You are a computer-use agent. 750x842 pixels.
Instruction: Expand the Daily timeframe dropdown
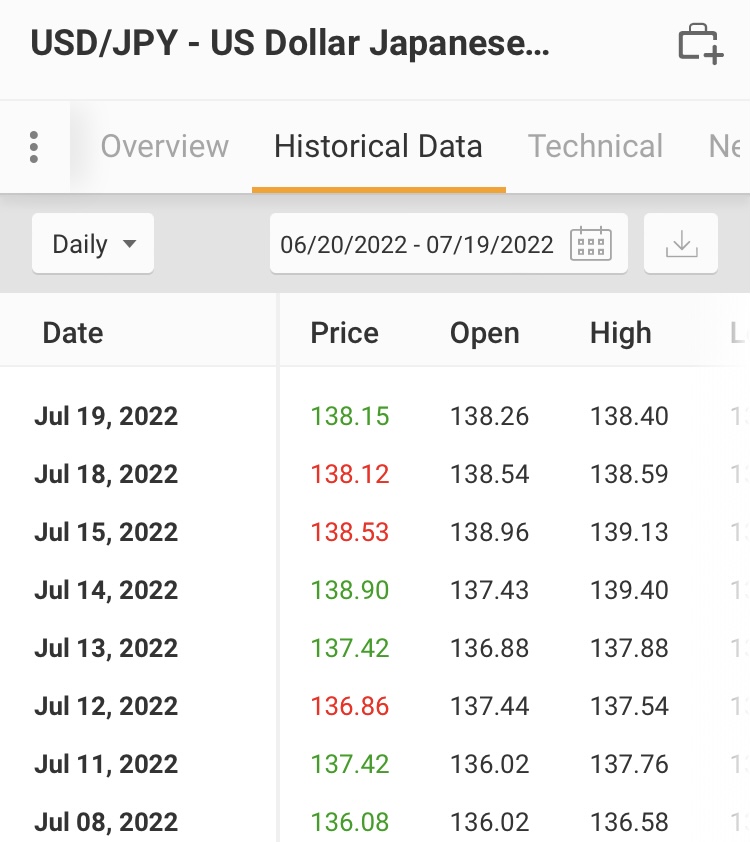(93, 243)
